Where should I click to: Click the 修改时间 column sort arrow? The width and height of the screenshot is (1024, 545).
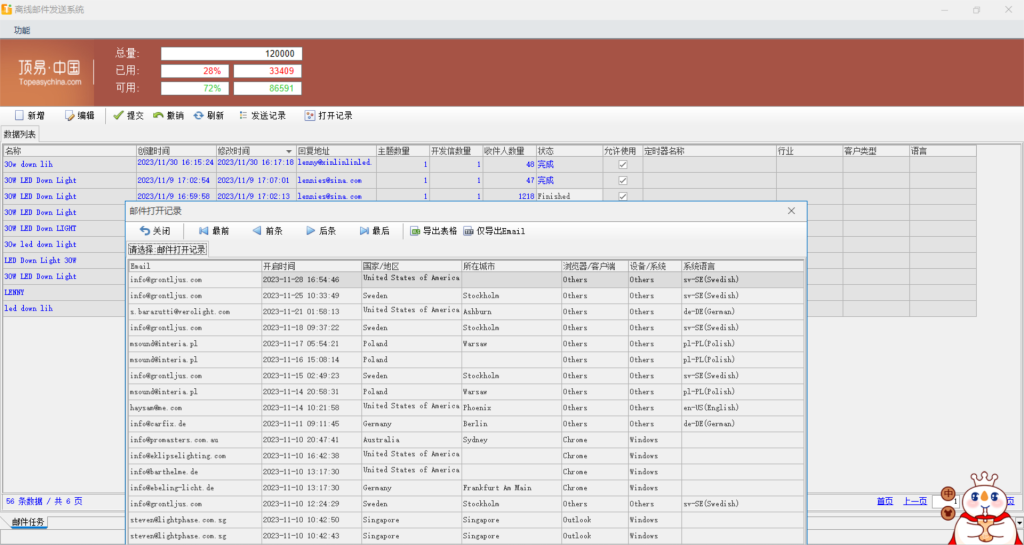coord(289,151)
